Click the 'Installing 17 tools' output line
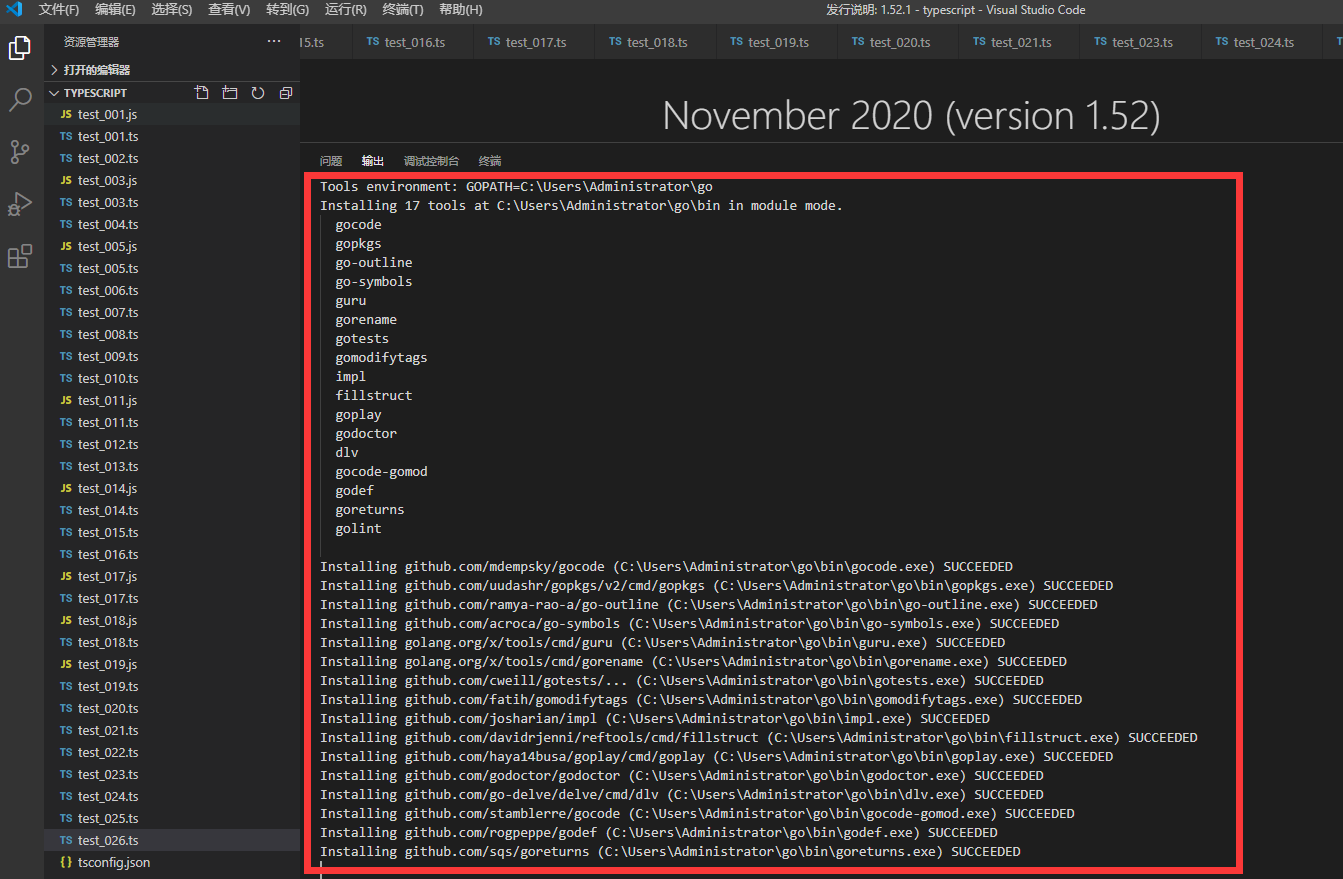This screenshot has height=879, width=1343. (581, 205)
